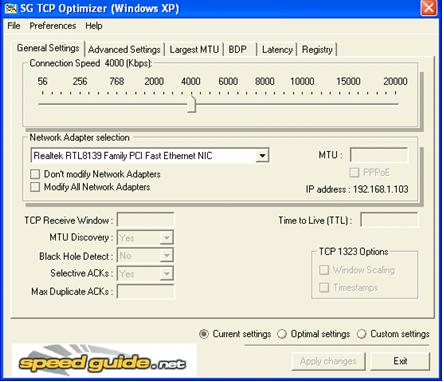
Task: Click the 2000 speed label
Action: 154,81
